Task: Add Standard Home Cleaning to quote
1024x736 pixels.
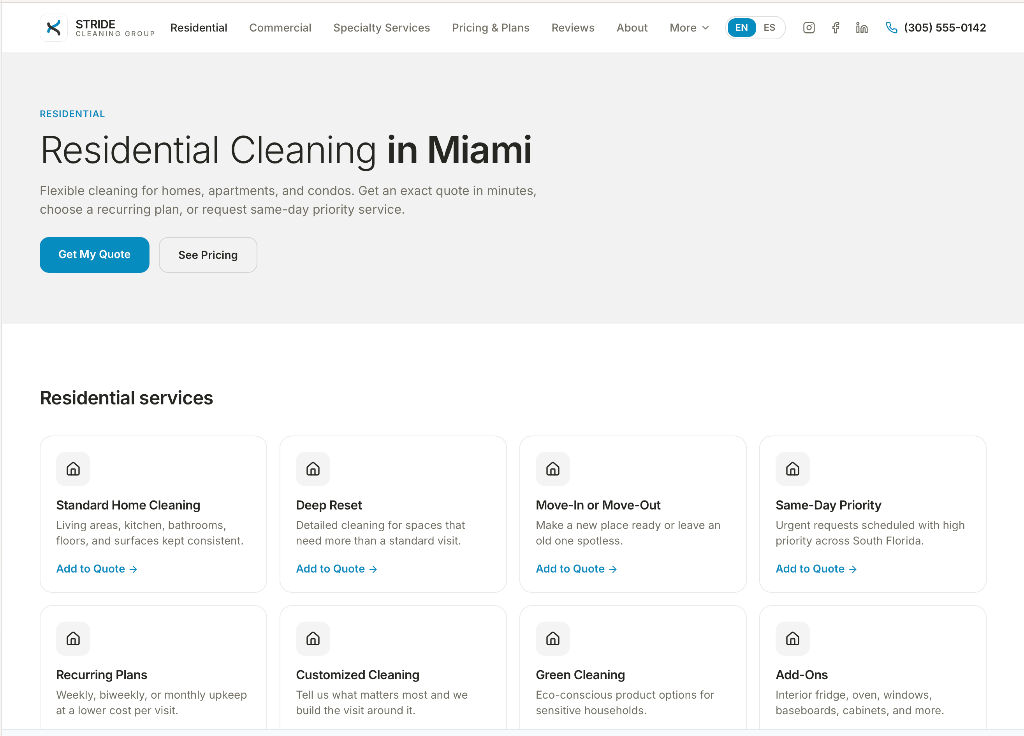Action: (x=97, y=569)
